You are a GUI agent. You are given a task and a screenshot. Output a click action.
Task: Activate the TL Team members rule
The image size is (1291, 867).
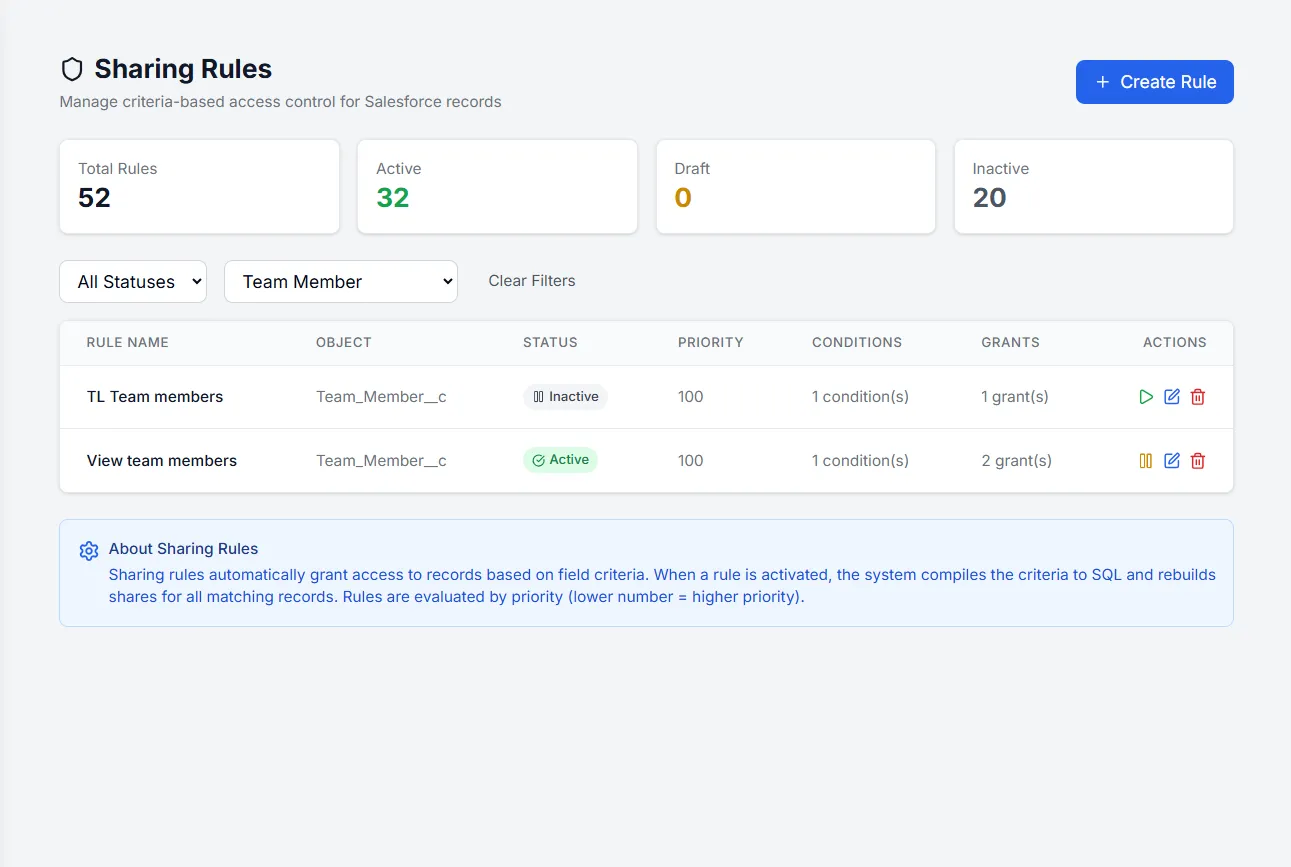1146,397
